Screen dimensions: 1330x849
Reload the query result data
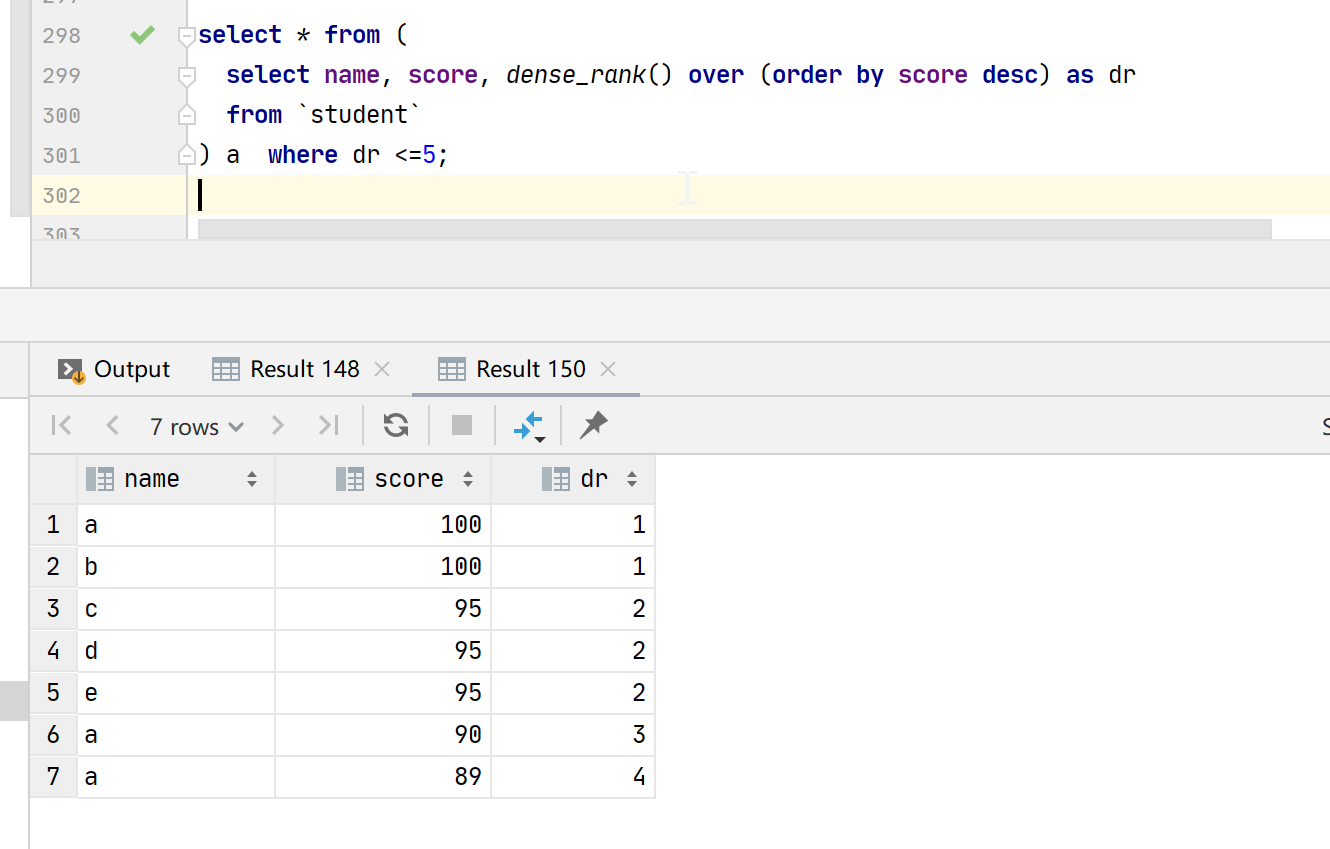tap(396, 426)
